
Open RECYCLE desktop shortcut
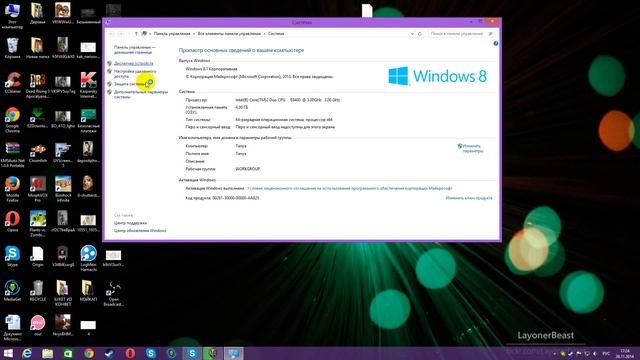tap(38, 291)
